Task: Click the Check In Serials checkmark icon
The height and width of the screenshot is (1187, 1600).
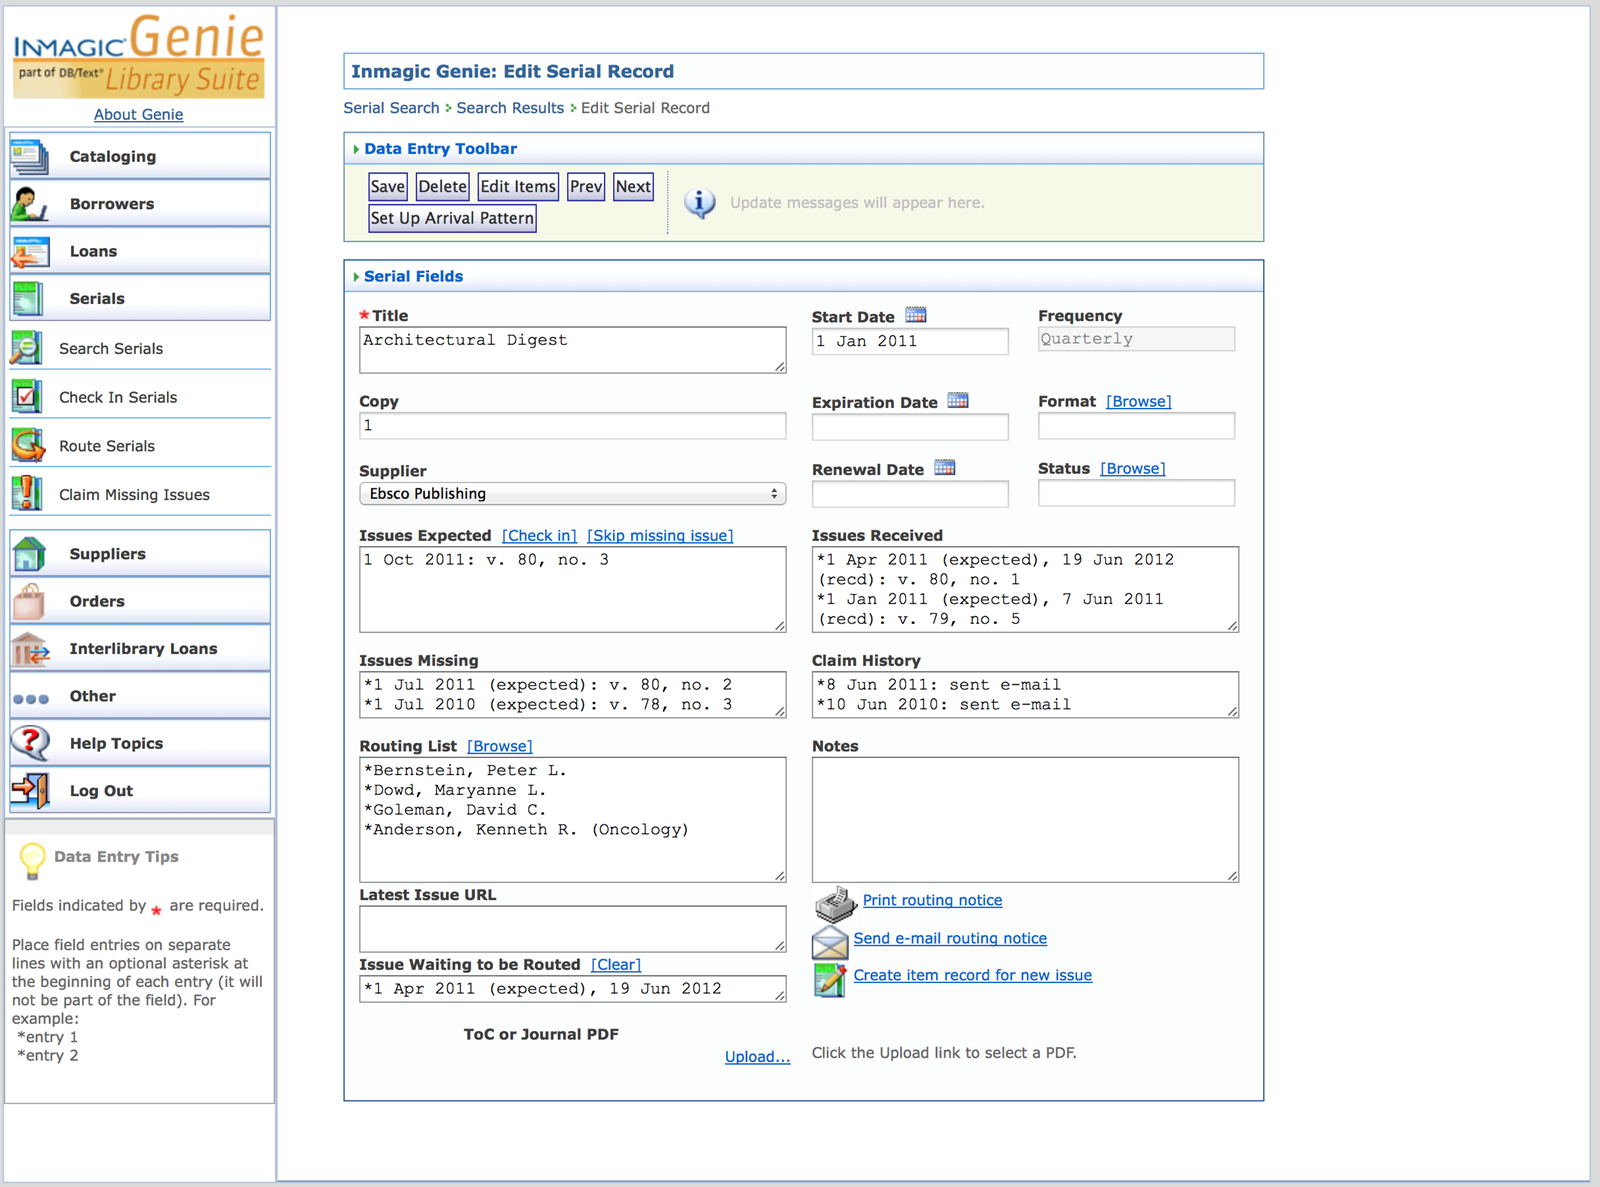Action: point(26,397)
